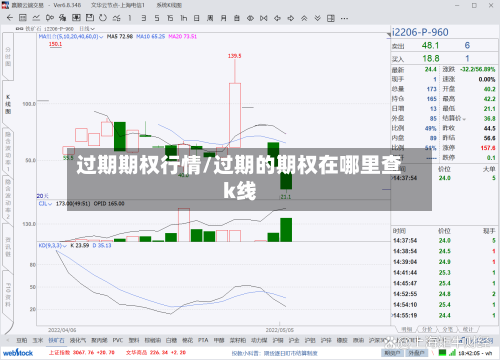Shift chart left with left arrow icon
500x360 pixels.
point(277,18)
